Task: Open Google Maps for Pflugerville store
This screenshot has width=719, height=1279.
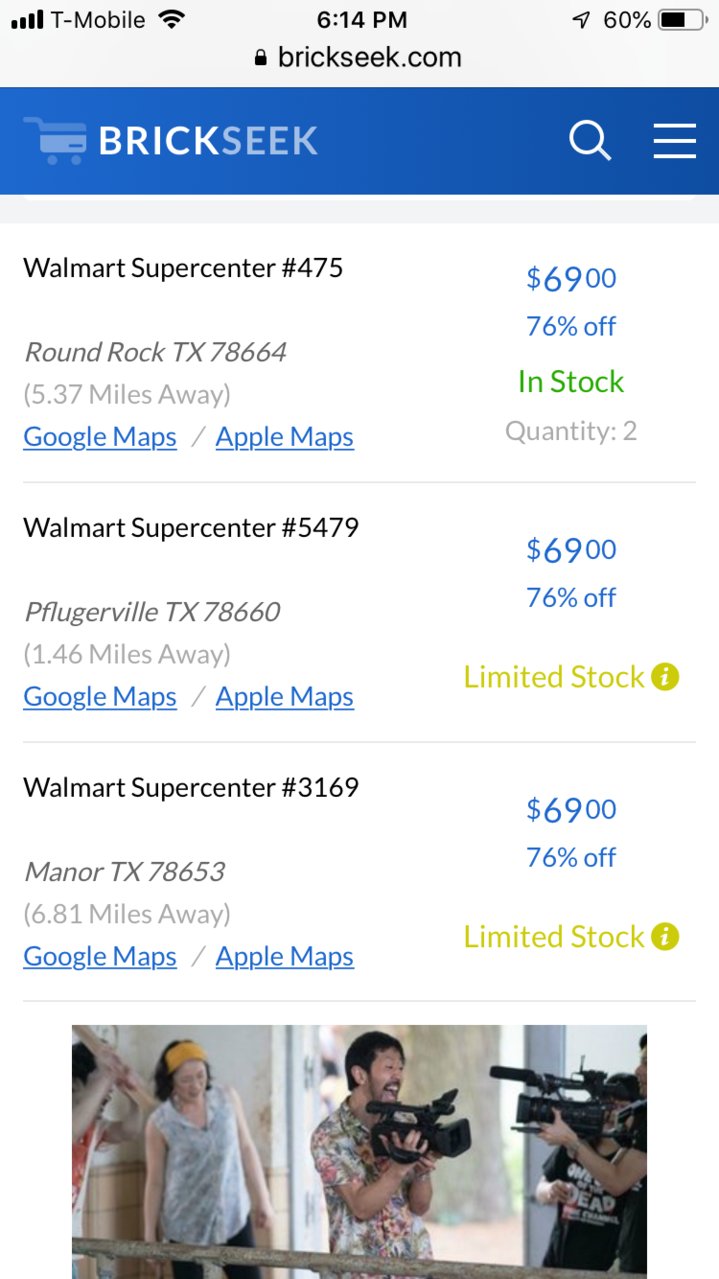Action: pyautogui.click(x=100, y=697)
